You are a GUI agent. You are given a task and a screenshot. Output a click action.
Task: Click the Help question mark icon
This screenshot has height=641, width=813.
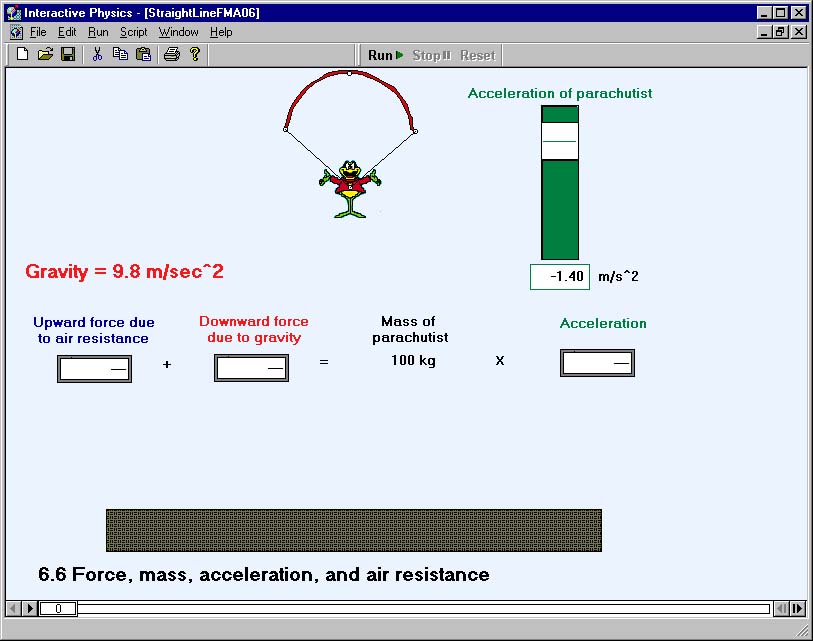coord(195,54)
